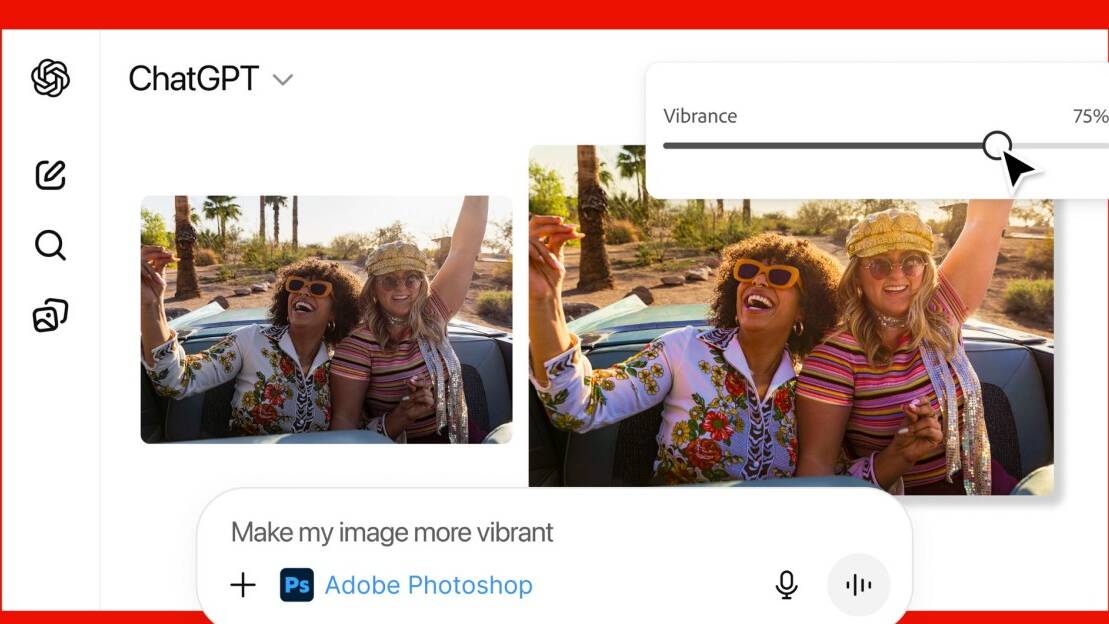The image size is (1109, 624).
Task: Click the 75% vibrance value
Action: tap(1090, 116)
